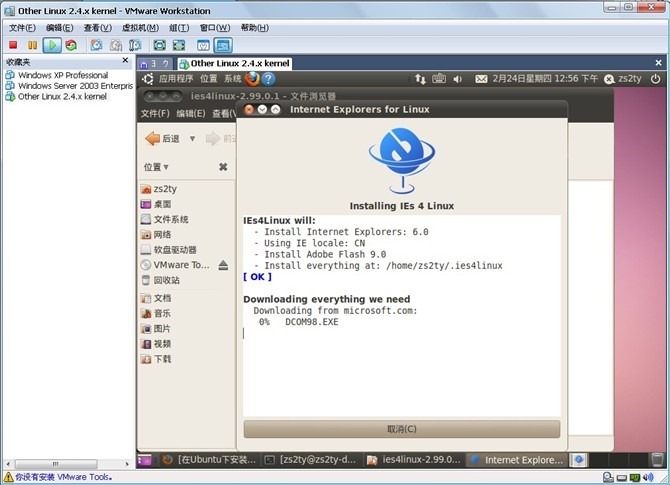Image resolution: width=670 pixels, height=485 pixels.
Task: Click the summary view toolbar icon
Action: pos(203,45)
